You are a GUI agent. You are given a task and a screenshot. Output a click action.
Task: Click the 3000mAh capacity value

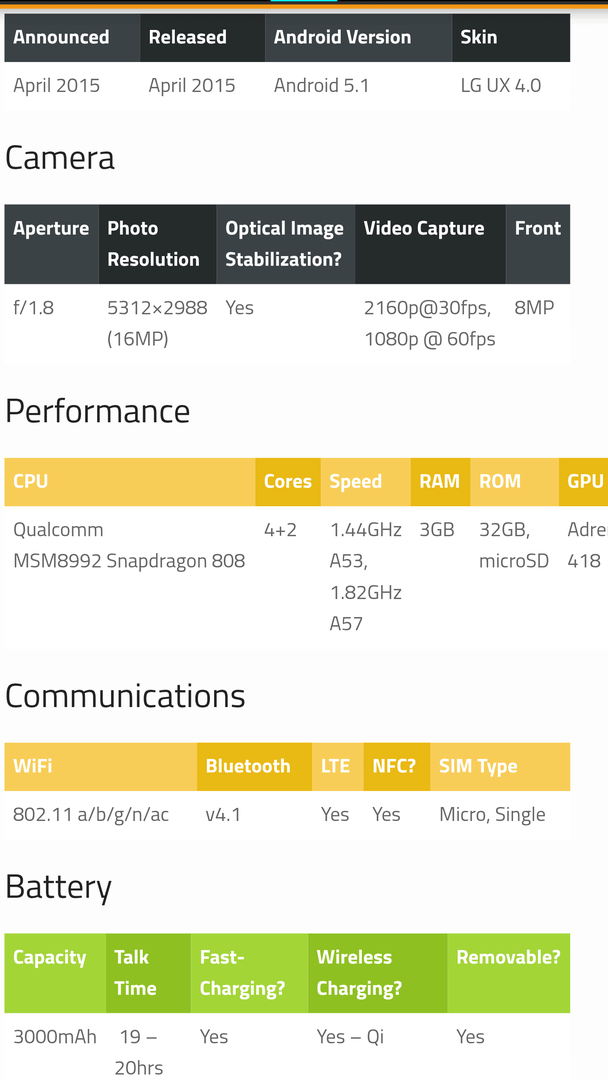click(x=55, y=1037)
